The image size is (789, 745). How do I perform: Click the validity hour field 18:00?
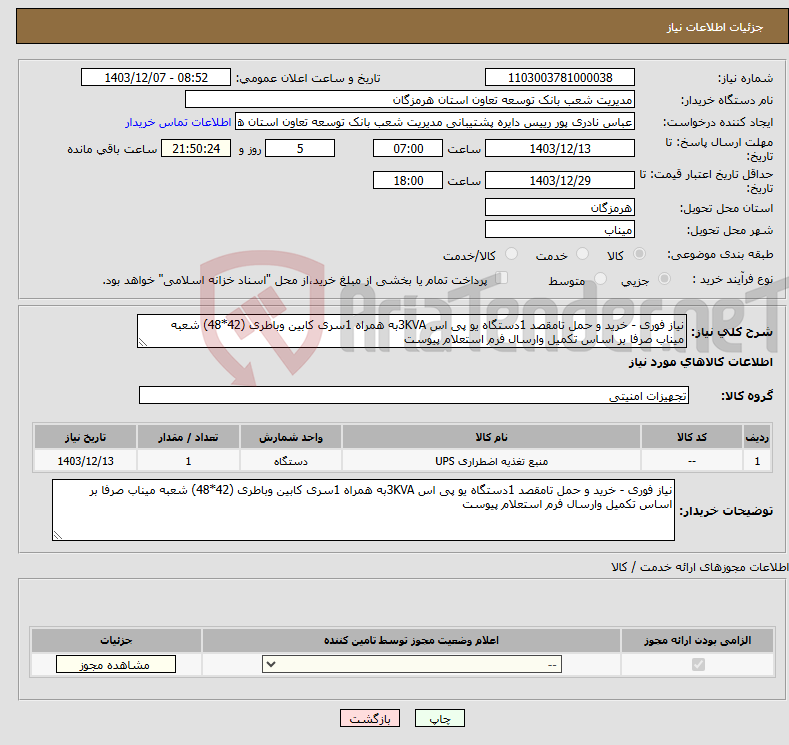(x=408, y=180)
